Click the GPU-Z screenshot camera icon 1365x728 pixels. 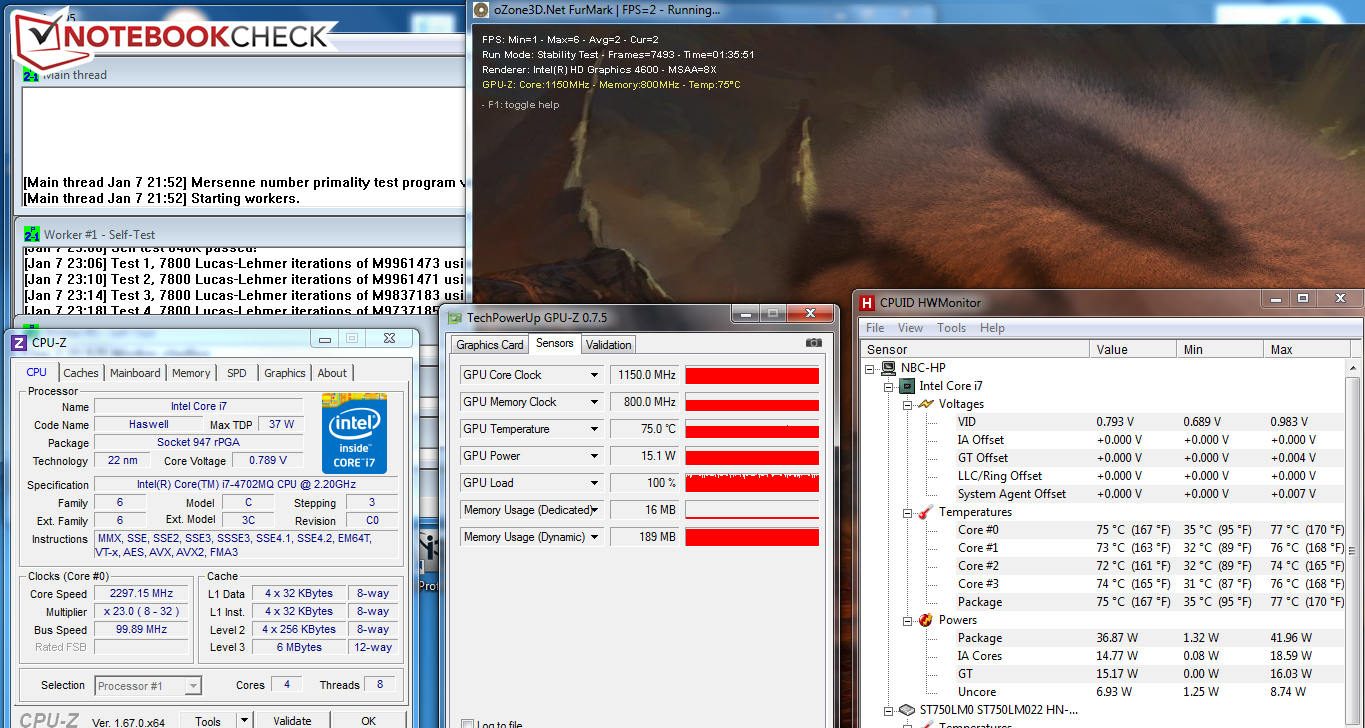click(814, 343)
